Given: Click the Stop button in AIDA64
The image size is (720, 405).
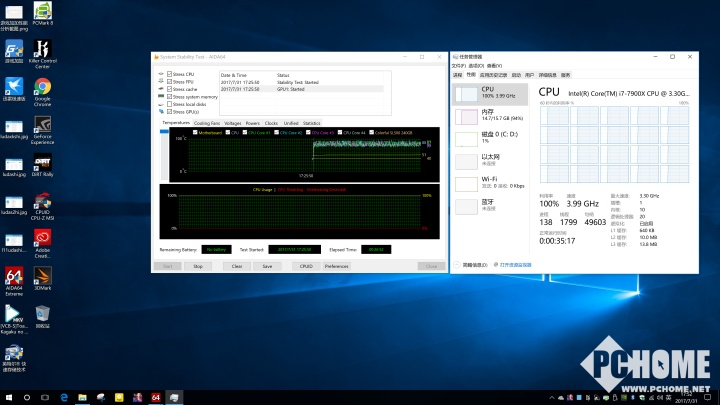Looking at the screenshot, I should point(198,266).
